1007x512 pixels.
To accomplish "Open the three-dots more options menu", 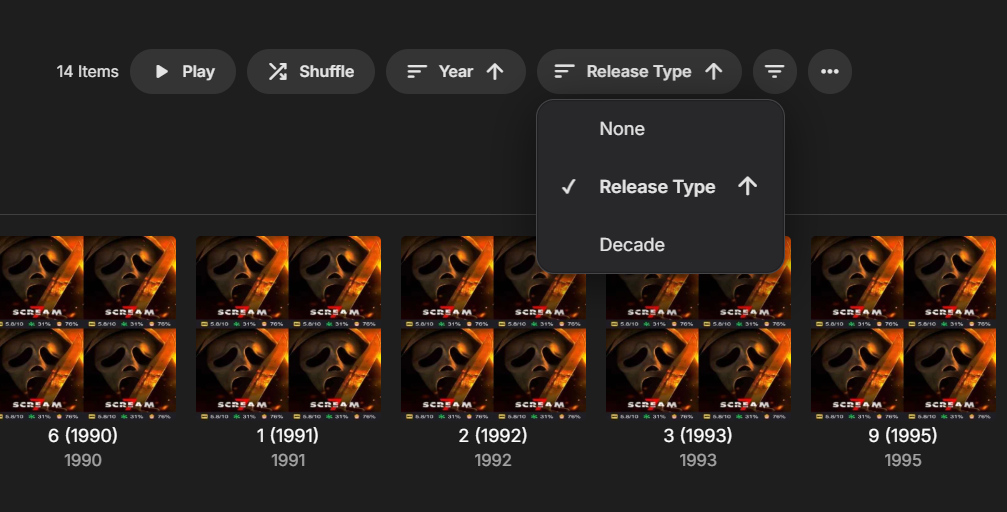I will [x=829, y=72].
